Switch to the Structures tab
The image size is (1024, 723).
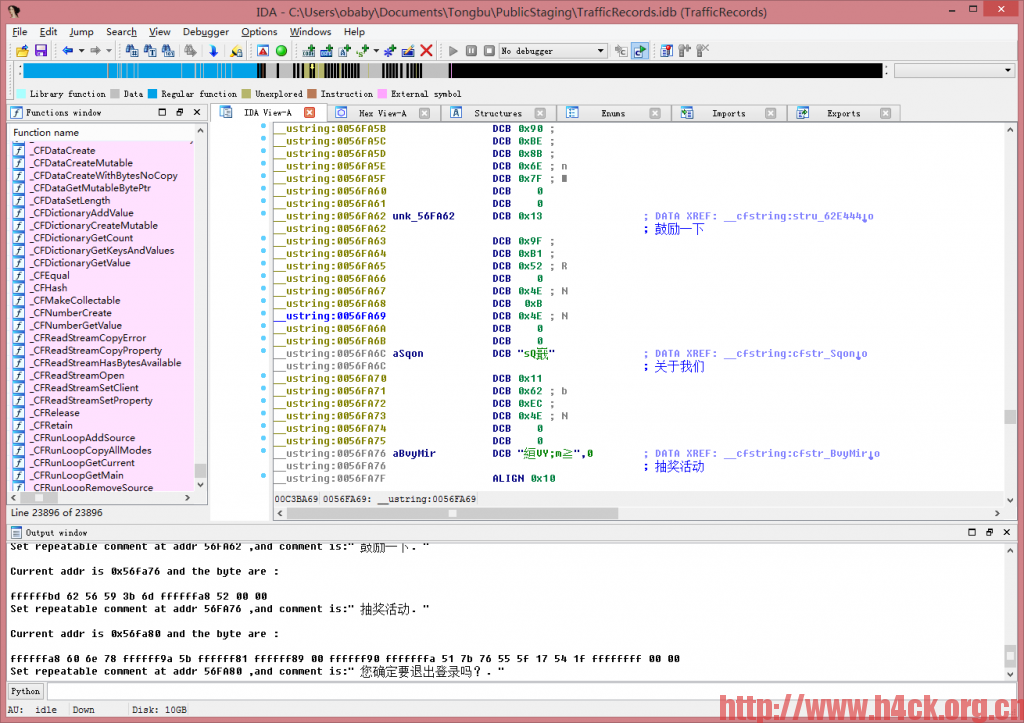498,113
